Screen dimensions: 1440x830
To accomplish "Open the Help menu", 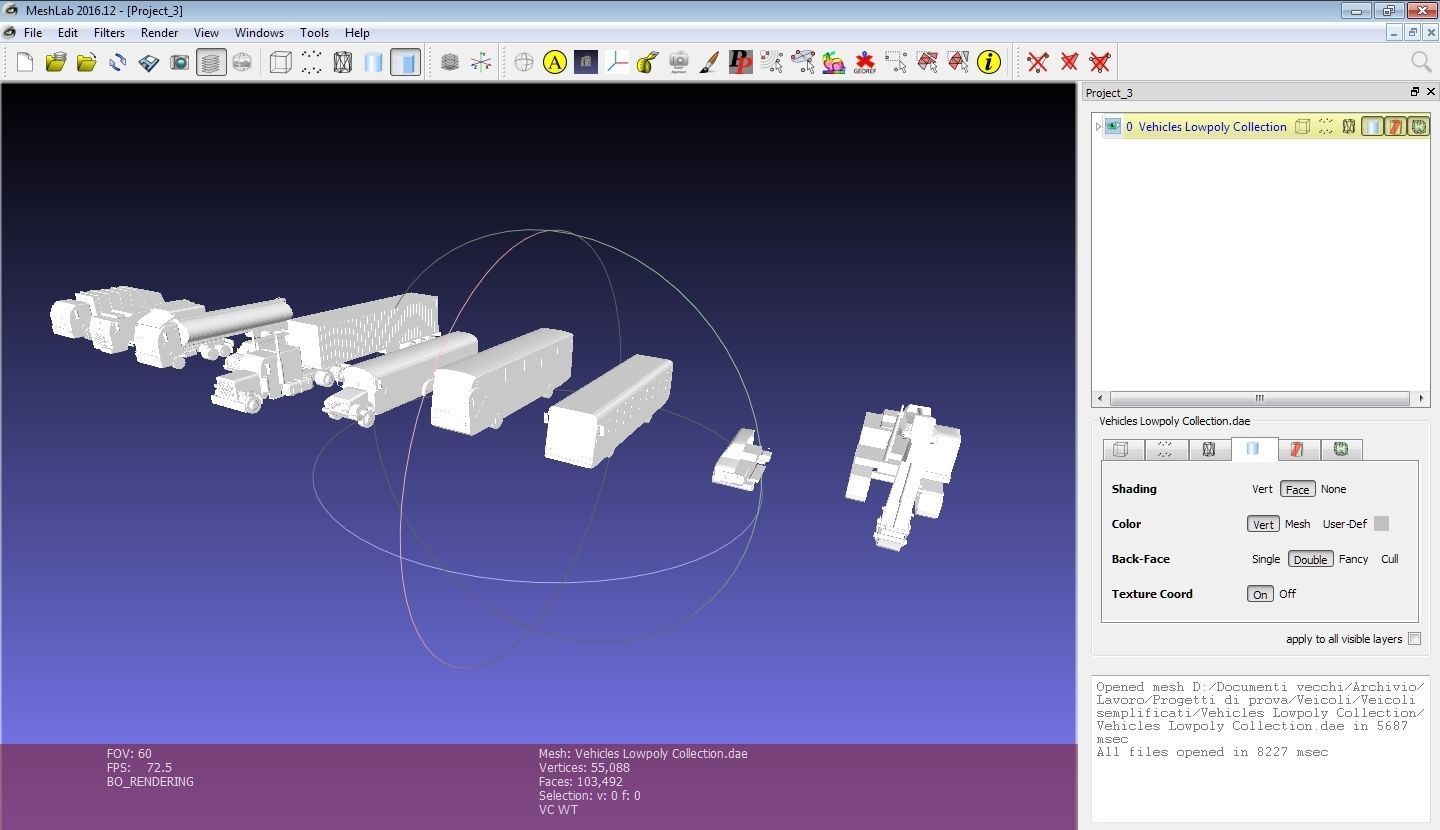I will coord(357,32).
